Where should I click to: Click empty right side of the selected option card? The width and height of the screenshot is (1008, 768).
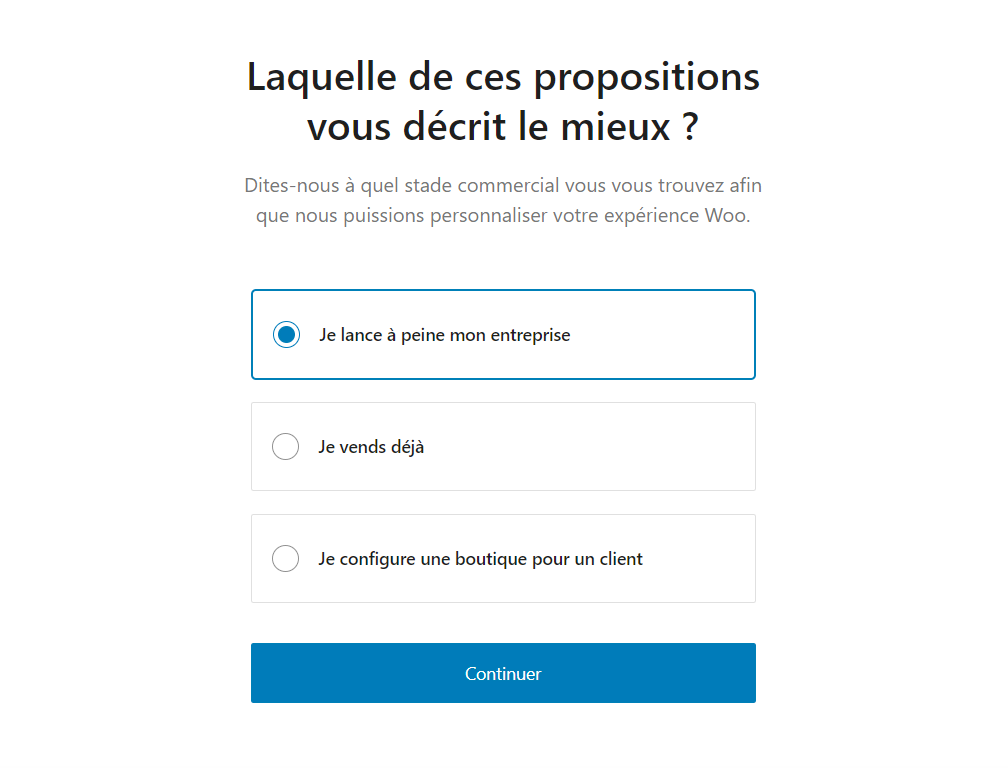pyautogui.click(x=680, y=335)
